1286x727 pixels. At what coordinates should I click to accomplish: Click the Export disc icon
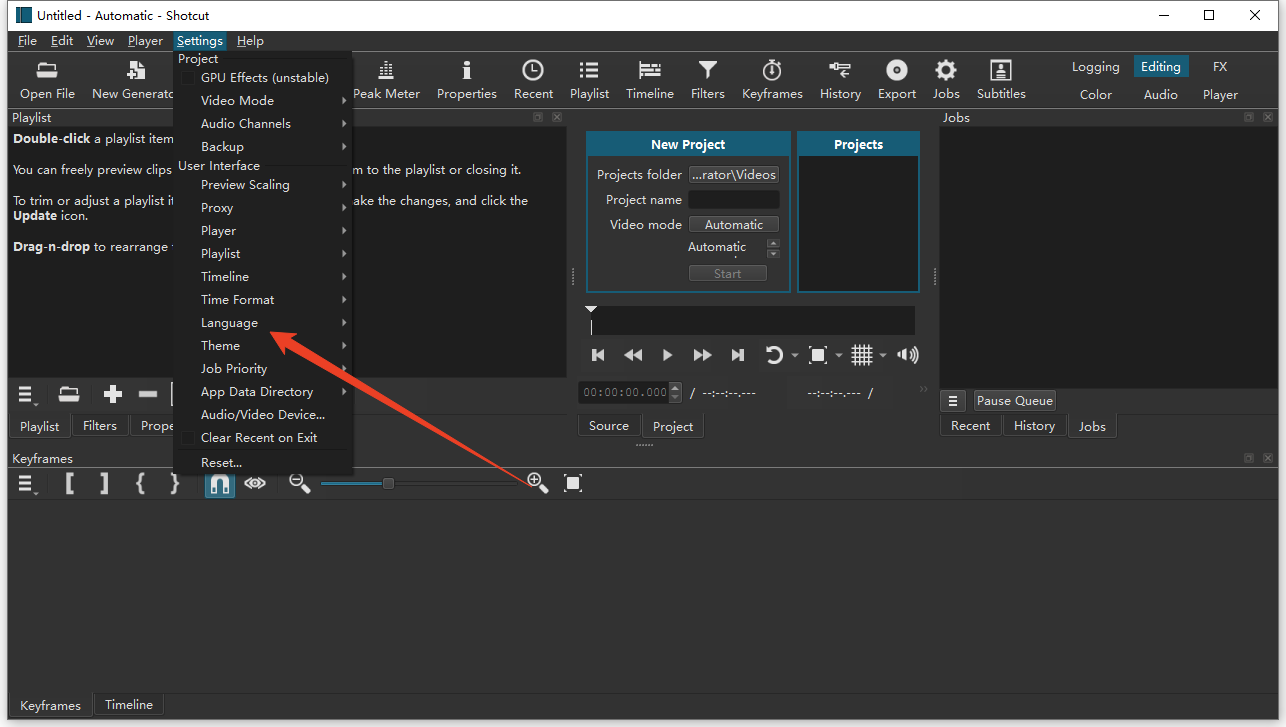tap(897, 80)
